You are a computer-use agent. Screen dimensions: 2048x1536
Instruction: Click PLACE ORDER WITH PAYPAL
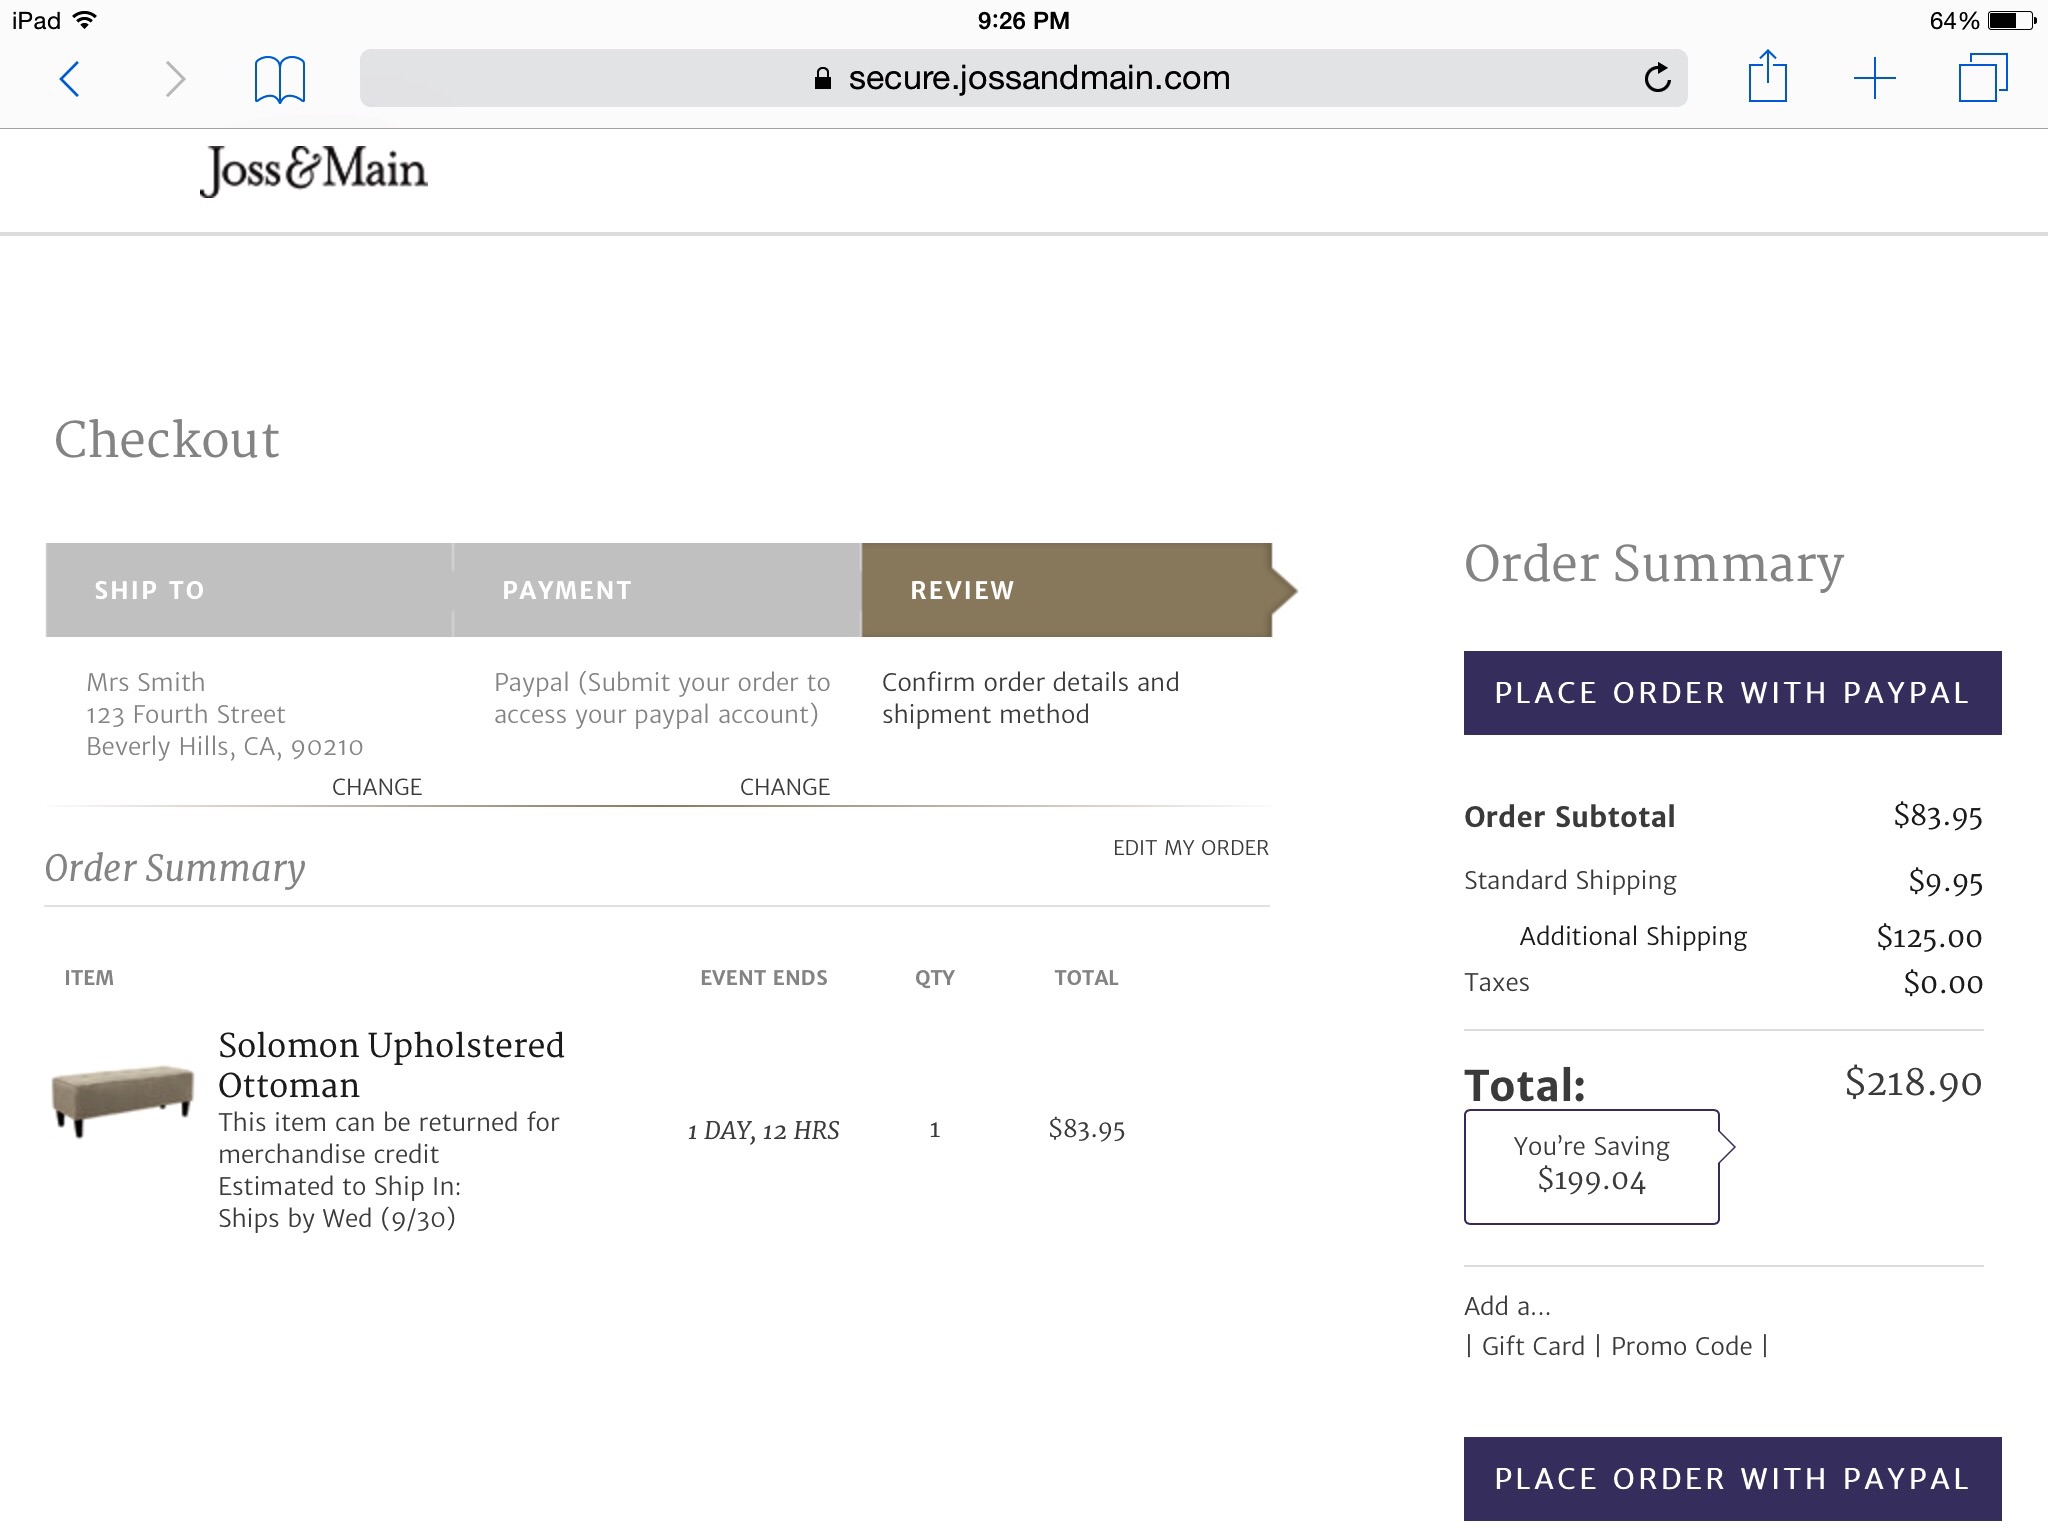1732,693
